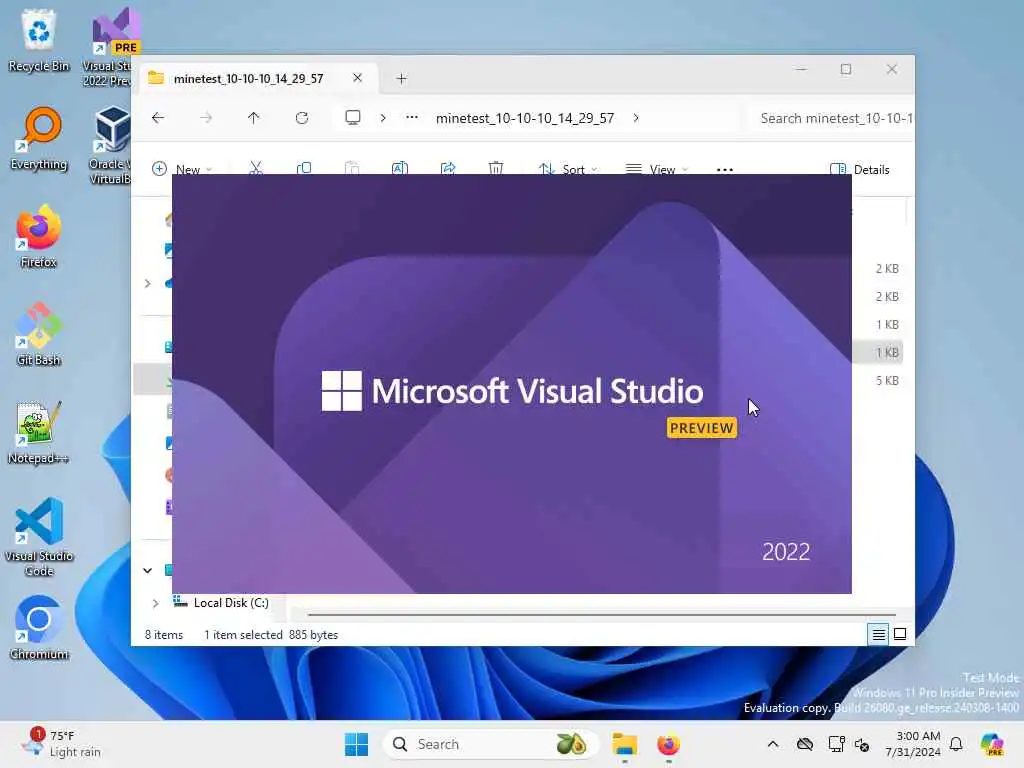Click the horizontal scrollbar in file list
1024x768 pixels.
pos(601,614)
